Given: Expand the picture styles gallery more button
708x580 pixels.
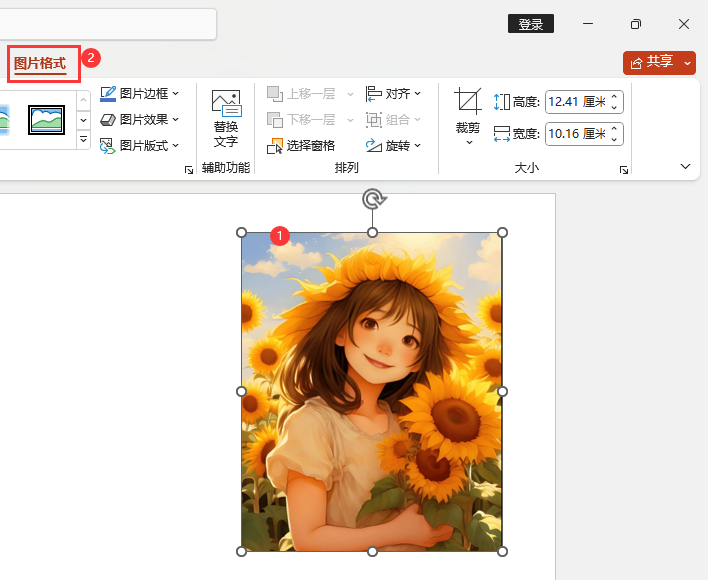Looking at the screenshot, I should (84, 140).
